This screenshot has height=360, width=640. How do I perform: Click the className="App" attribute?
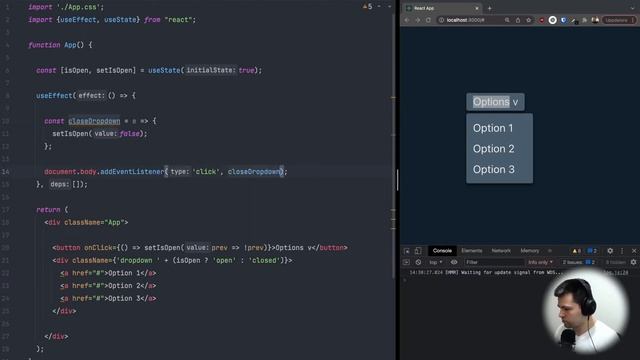point(94,222)
